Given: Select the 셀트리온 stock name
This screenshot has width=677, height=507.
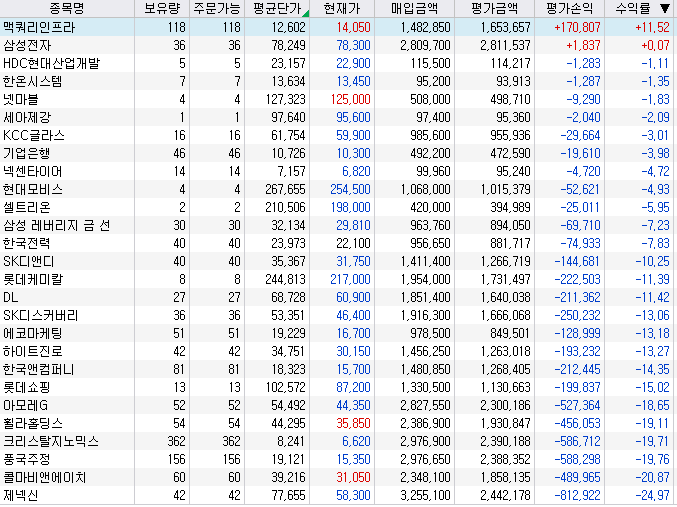Looking at the screenshot, I should click(26, 207).
